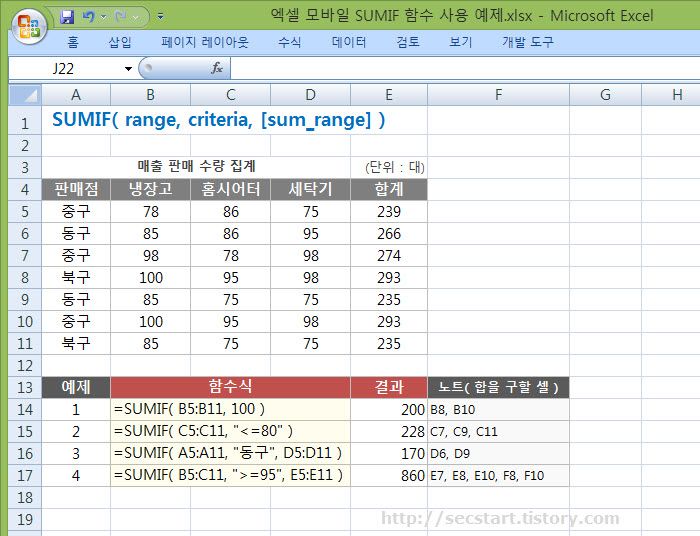This screenshot has height=536, width=700.
Task: Open the 수식 ribbon tab
Action: [289, 42]
